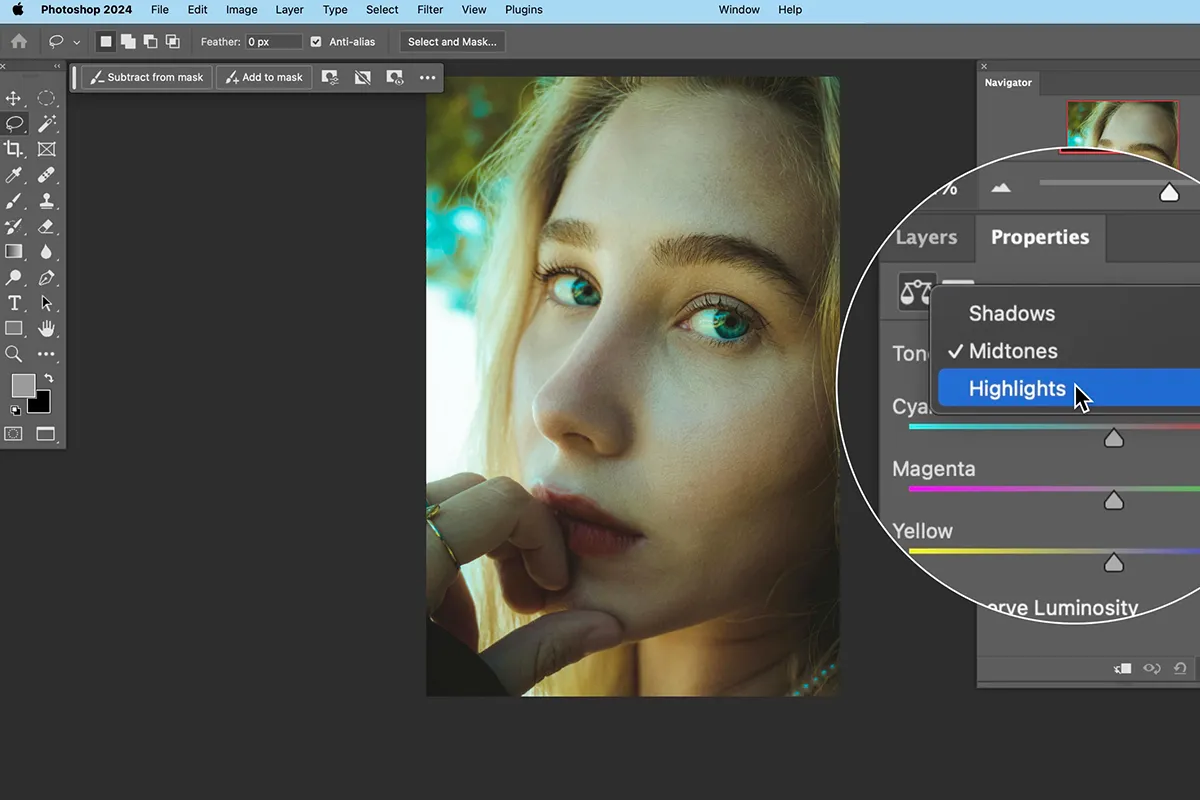
Task: Select the Path Selection arrow tool
Action: coord(46,303)
